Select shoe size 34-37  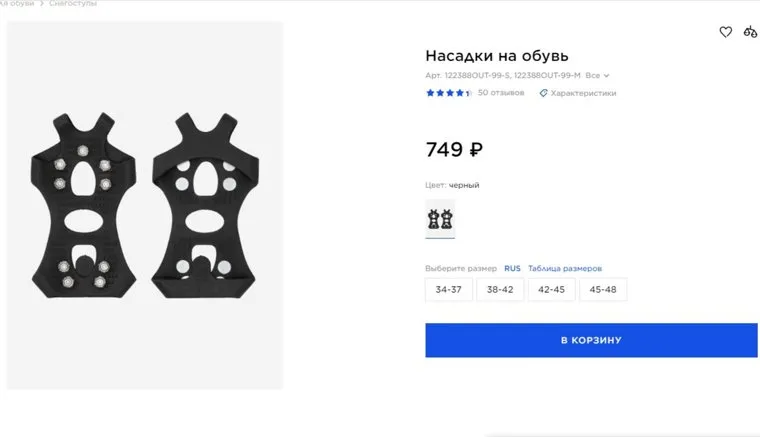pyautogui.click(x=447, y=289)
